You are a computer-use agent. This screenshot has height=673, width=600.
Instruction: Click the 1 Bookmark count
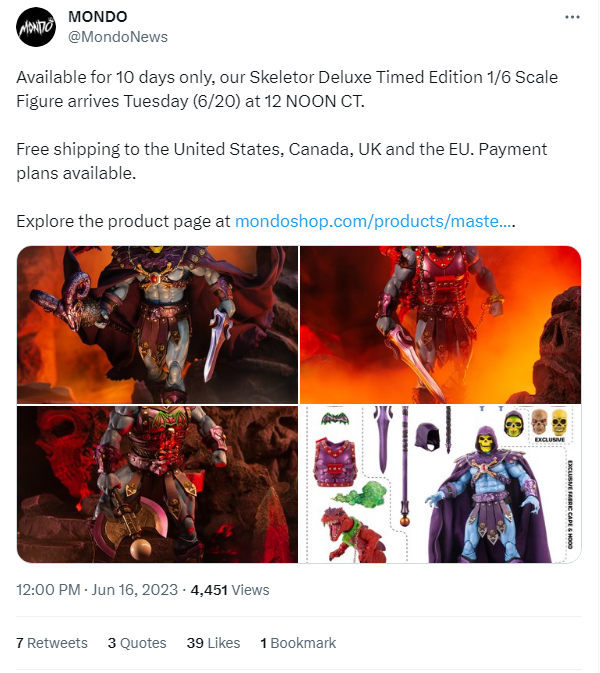(x=298, y=643)
